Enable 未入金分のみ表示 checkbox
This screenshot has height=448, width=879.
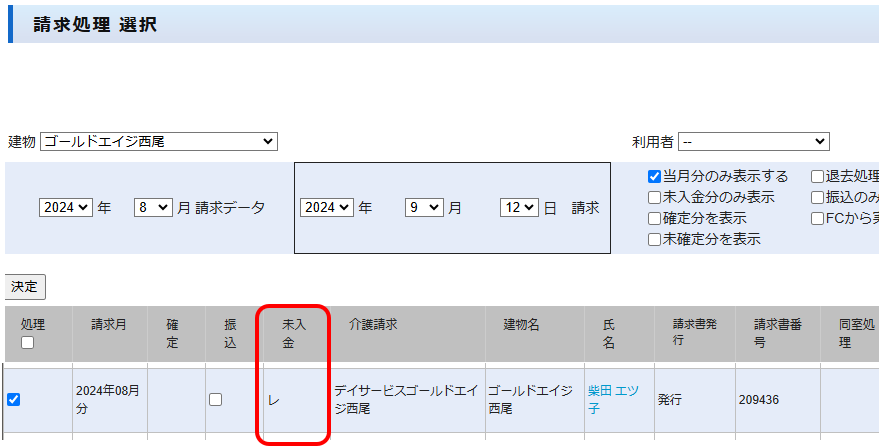tap(654, 198)
